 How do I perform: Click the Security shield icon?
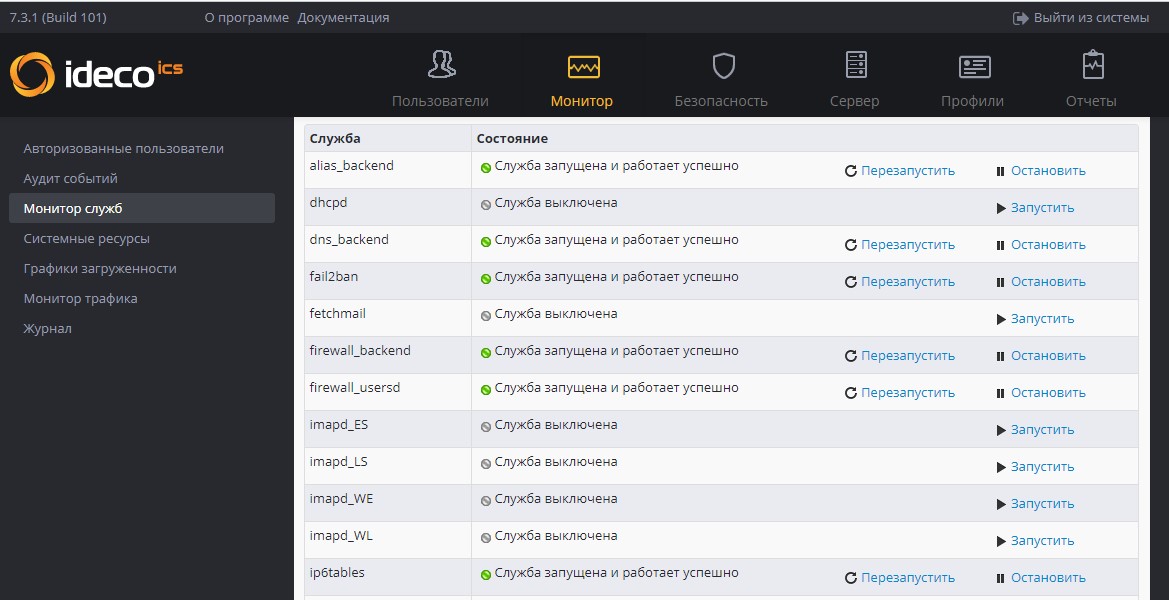(x=723, y=66)
